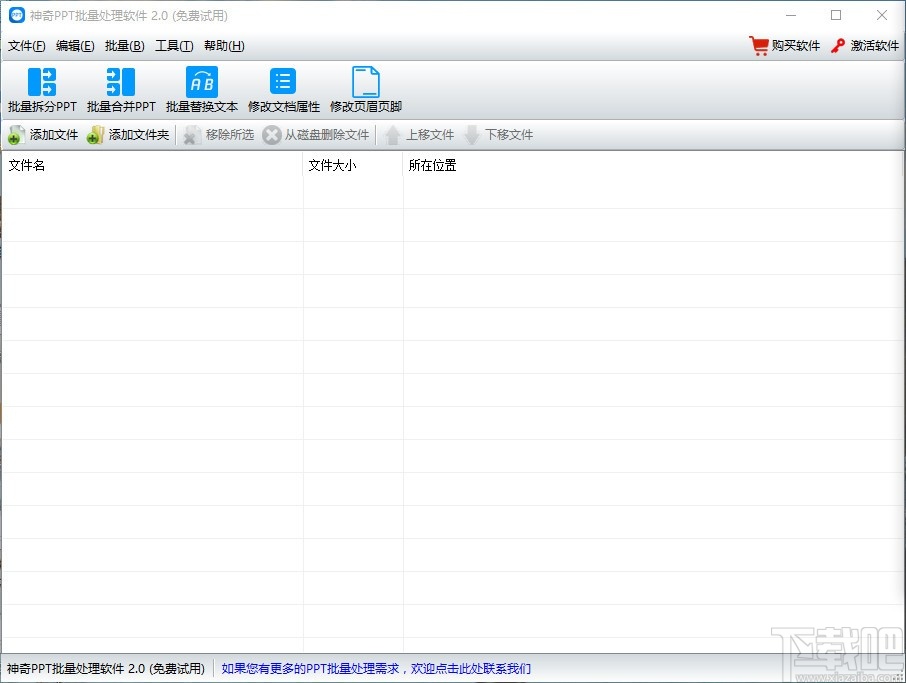The width and height of the screenshot is (906, 683).
Task: Open 修改文档属性 document properties tool
Action: click(x=283, y=90)
